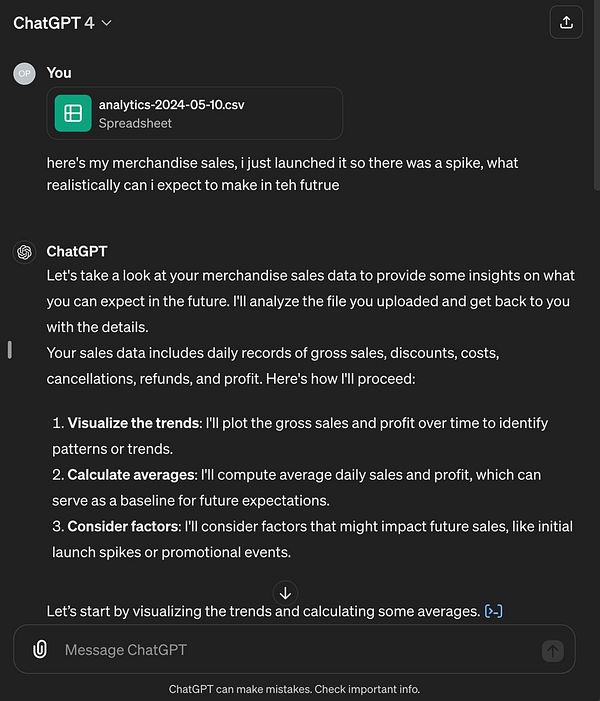Click the 'Calculate averages' list item

pyautogui.click(x=133, y=475)
